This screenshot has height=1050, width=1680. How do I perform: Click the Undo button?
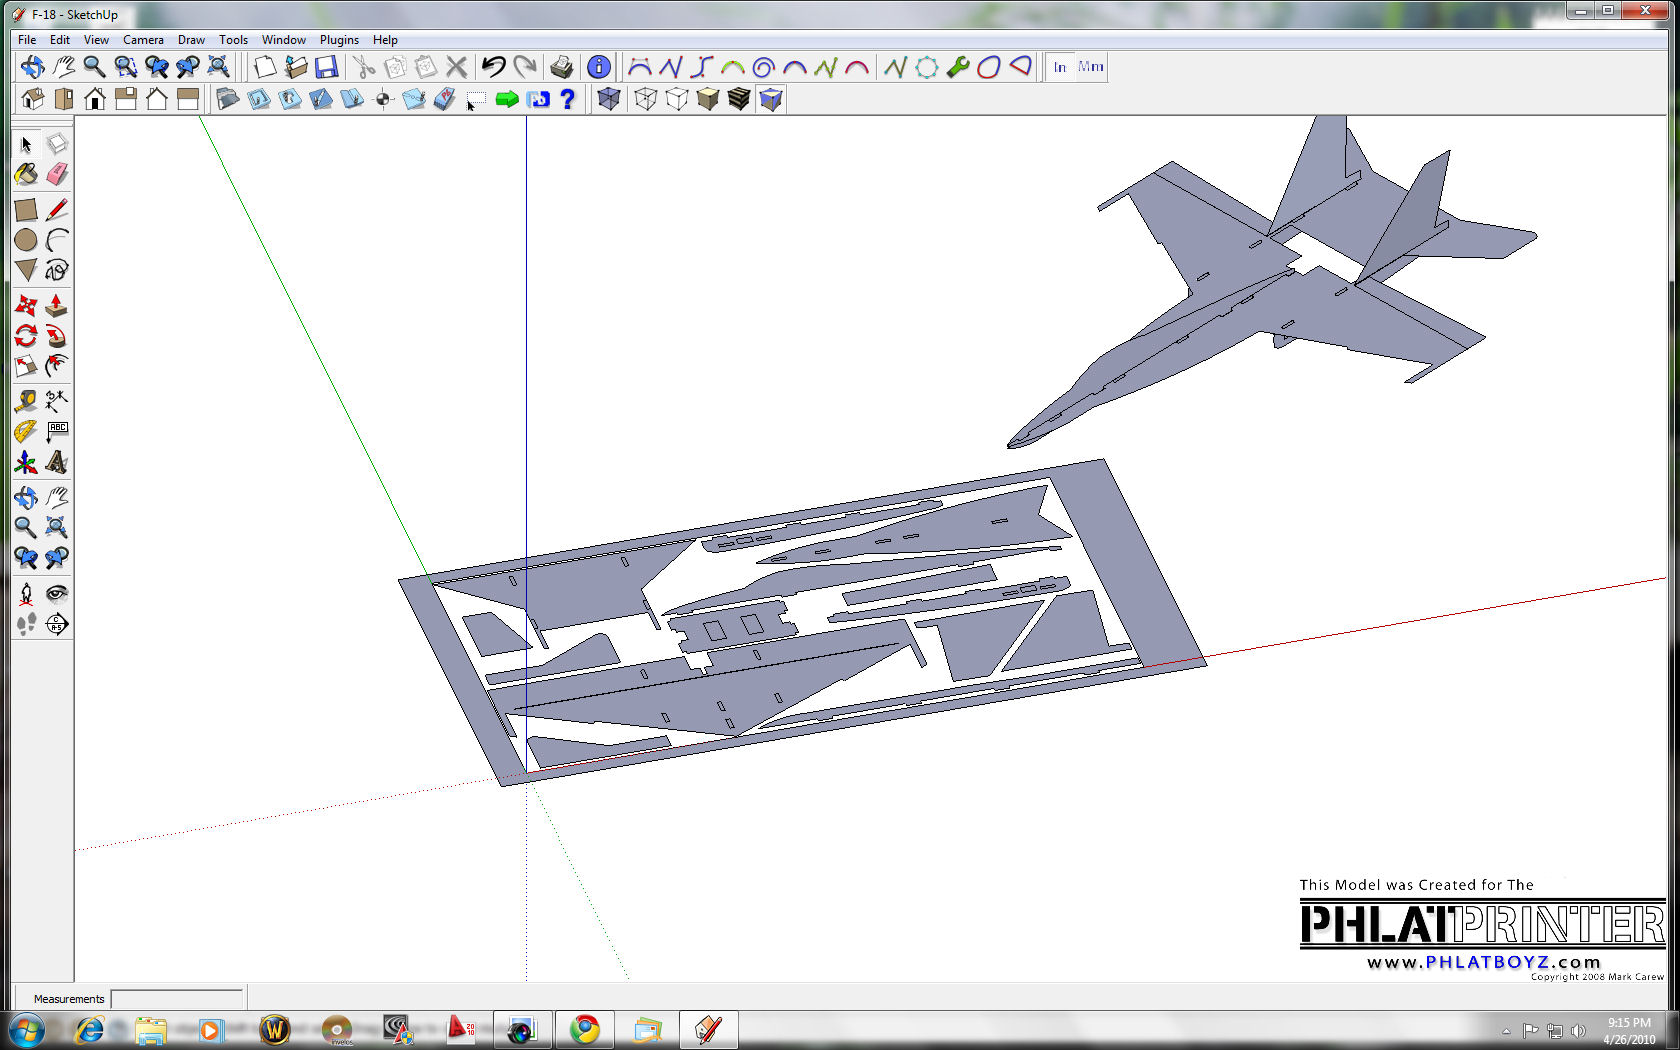(x=494, y=67)
